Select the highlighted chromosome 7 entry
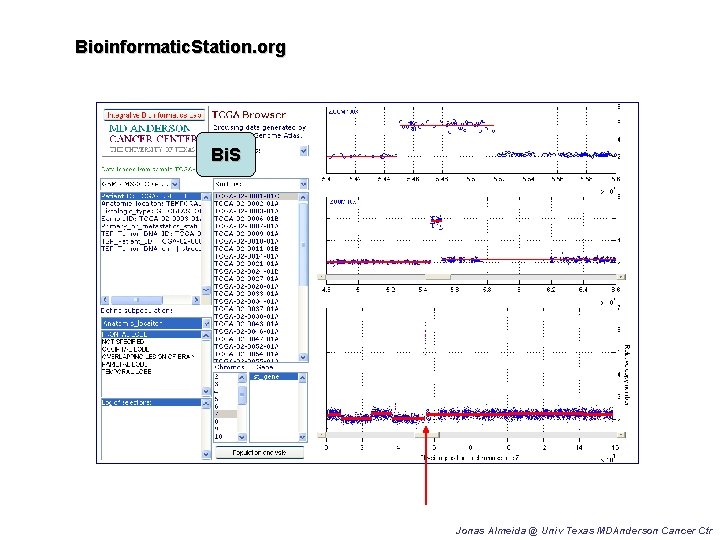Viewport: 720px width, 540px height. point(225,414)
